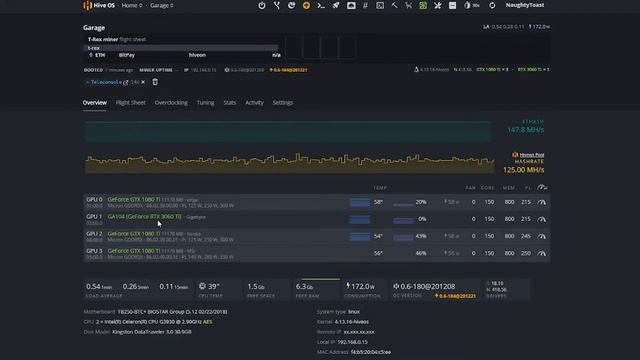Click the Hive OS logo
The height and width of the screenshot is (360, 640).
coord(99,5)
